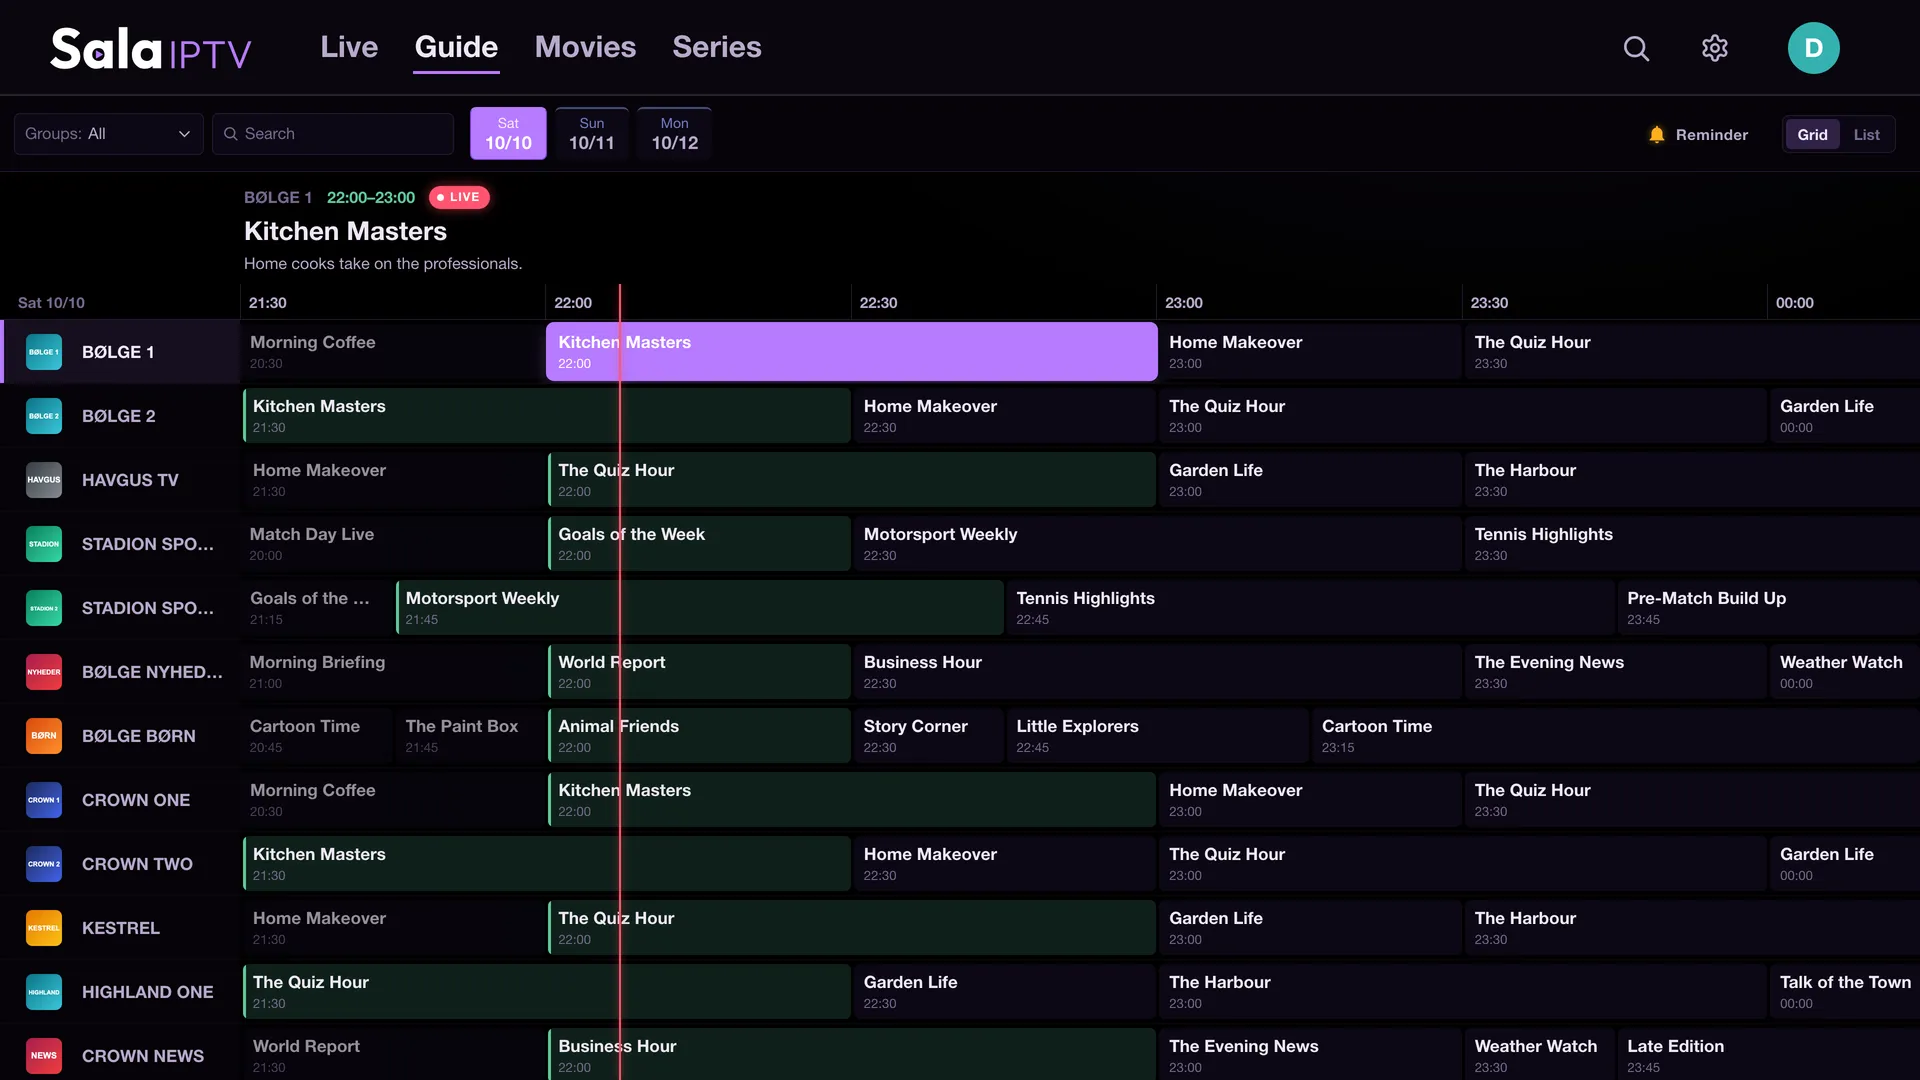
Task: Click the 23:00 time header
Action: click(1184, 303)
